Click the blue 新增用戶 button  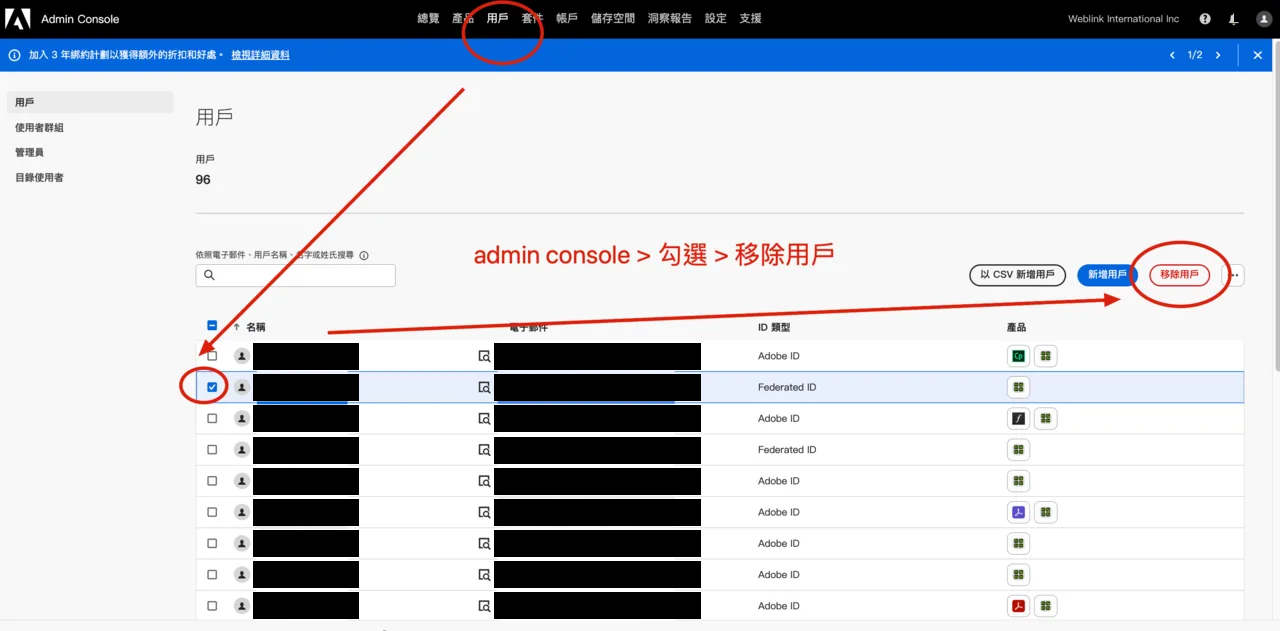coord(1107,275)
